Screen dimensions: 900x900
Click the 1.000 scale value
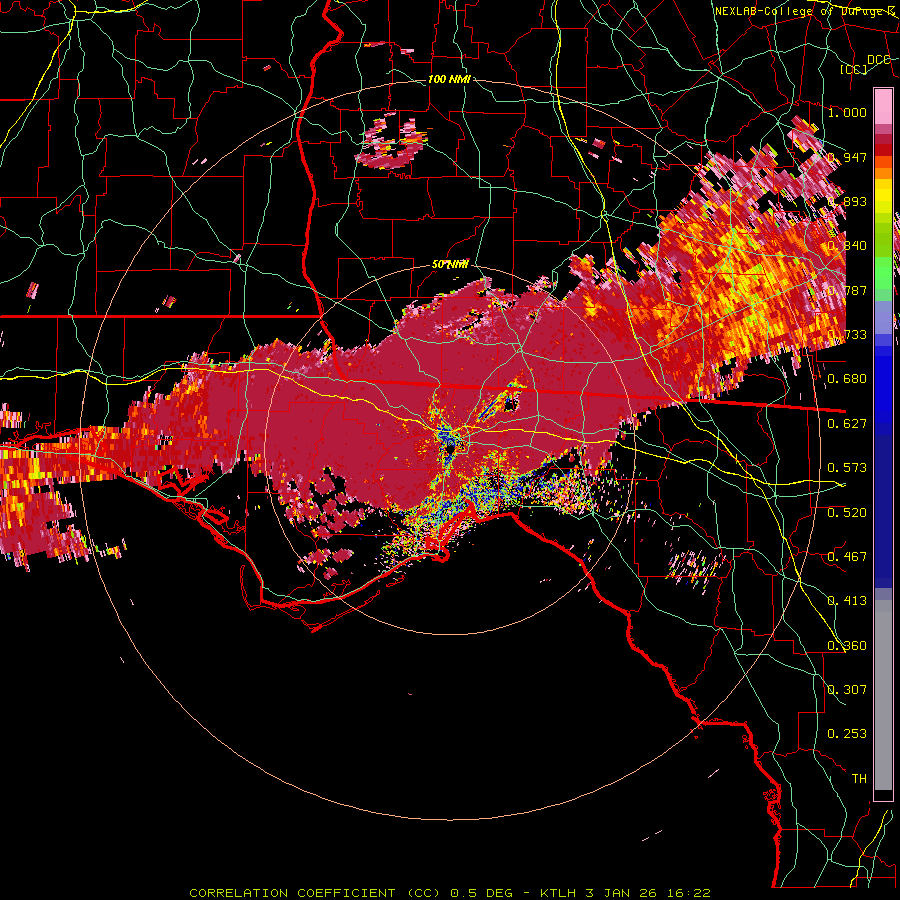[847, 112]
